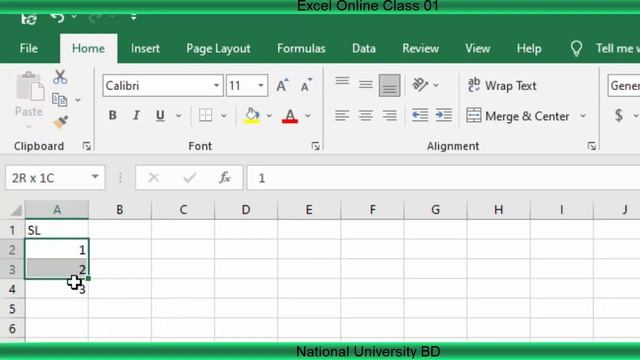
Task: Apply red Font Color
Action: (x=290, y=116)
